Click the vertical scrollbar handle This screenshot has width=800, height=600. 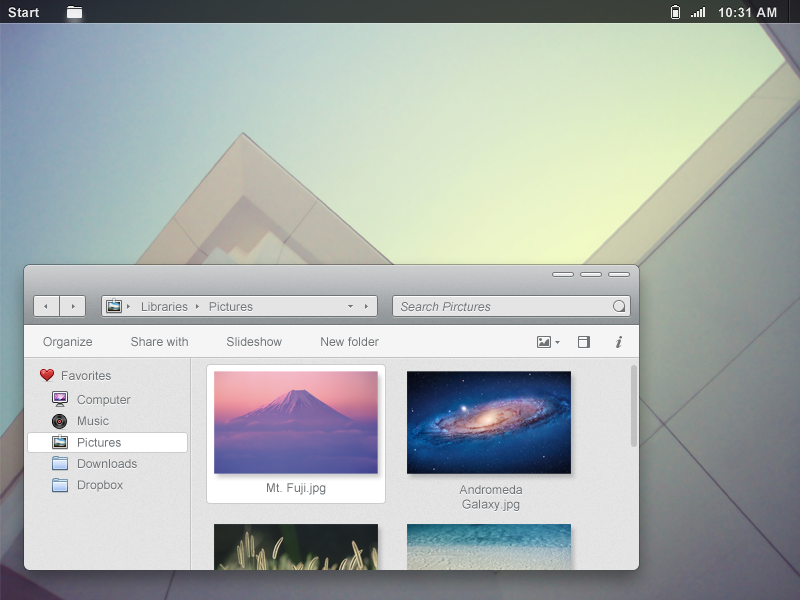pyautogui.click(x=634, y=406)
